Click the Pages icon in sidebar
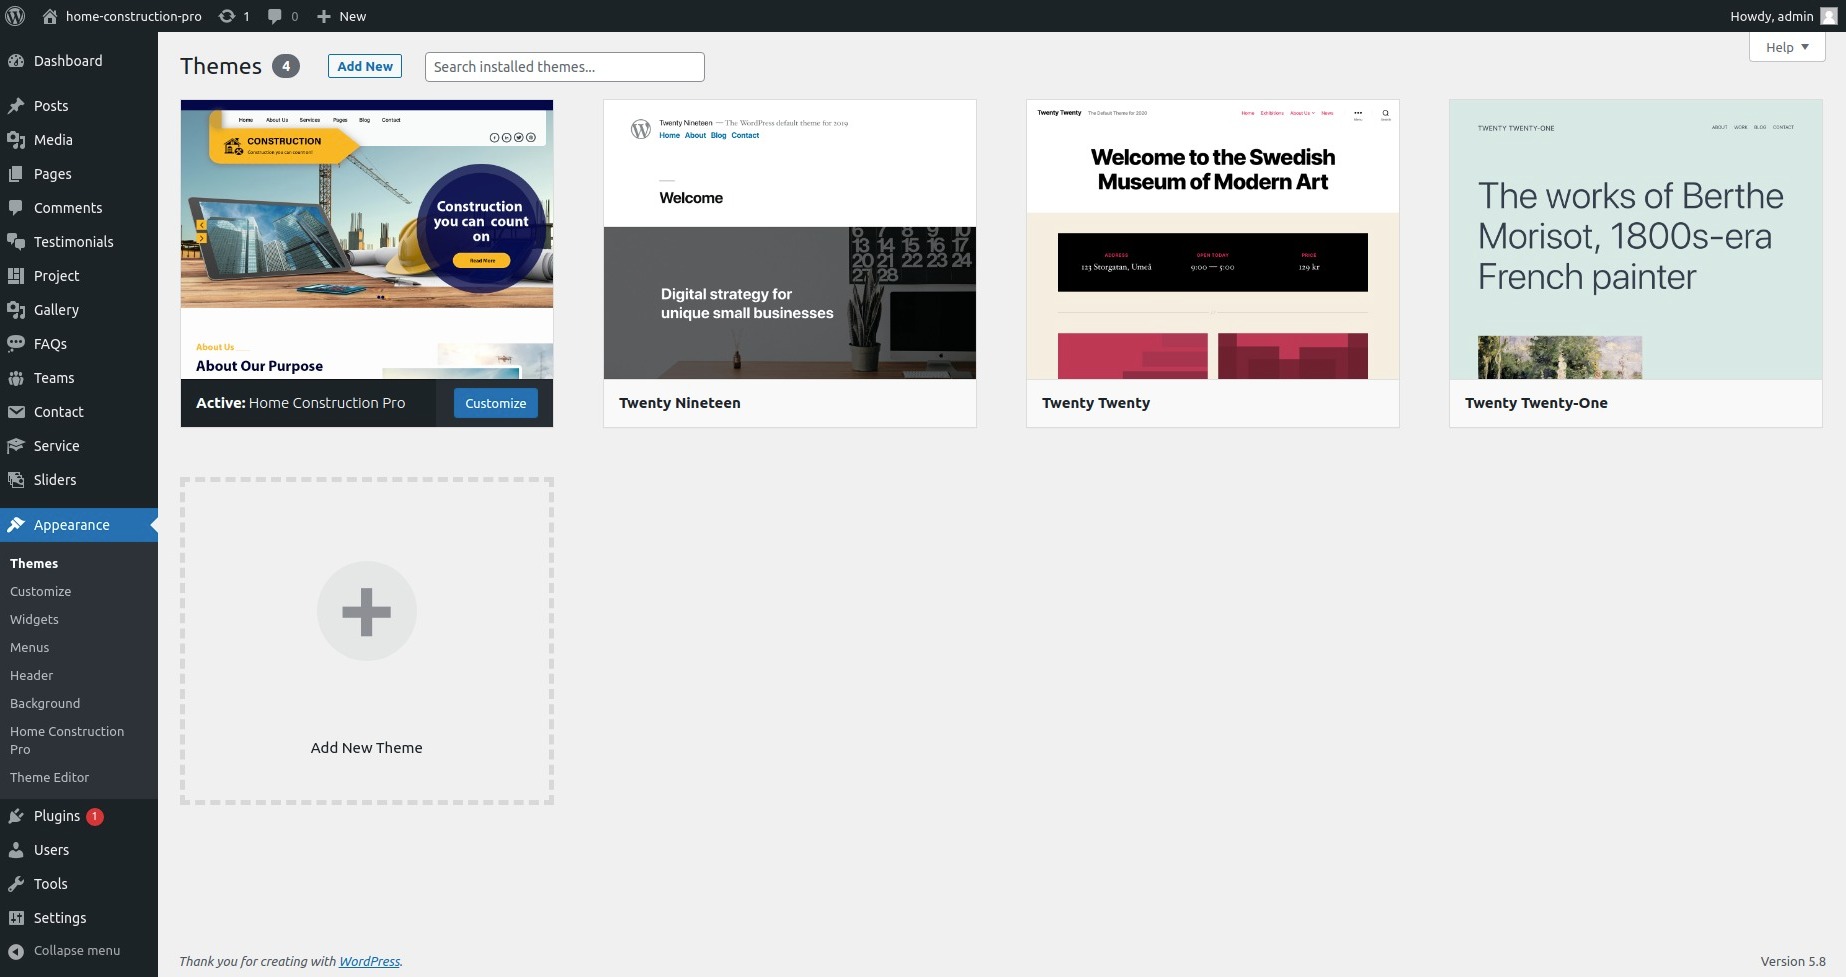 click(x=16, y=174)
